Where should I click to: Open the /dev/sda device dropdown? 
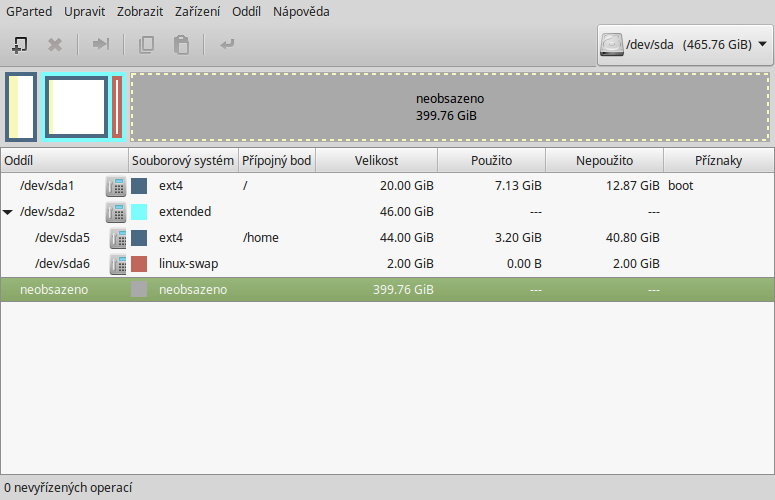click(x=685, y=45)
